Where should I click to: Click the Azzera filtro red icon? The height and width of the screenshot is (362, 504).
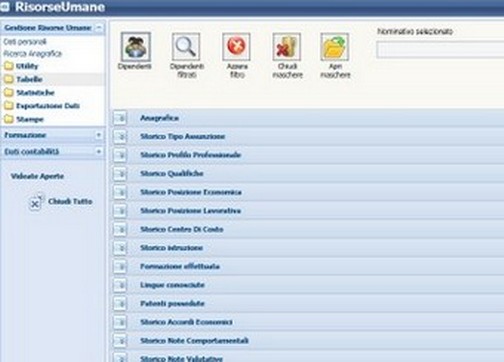(x=236, y=47)
